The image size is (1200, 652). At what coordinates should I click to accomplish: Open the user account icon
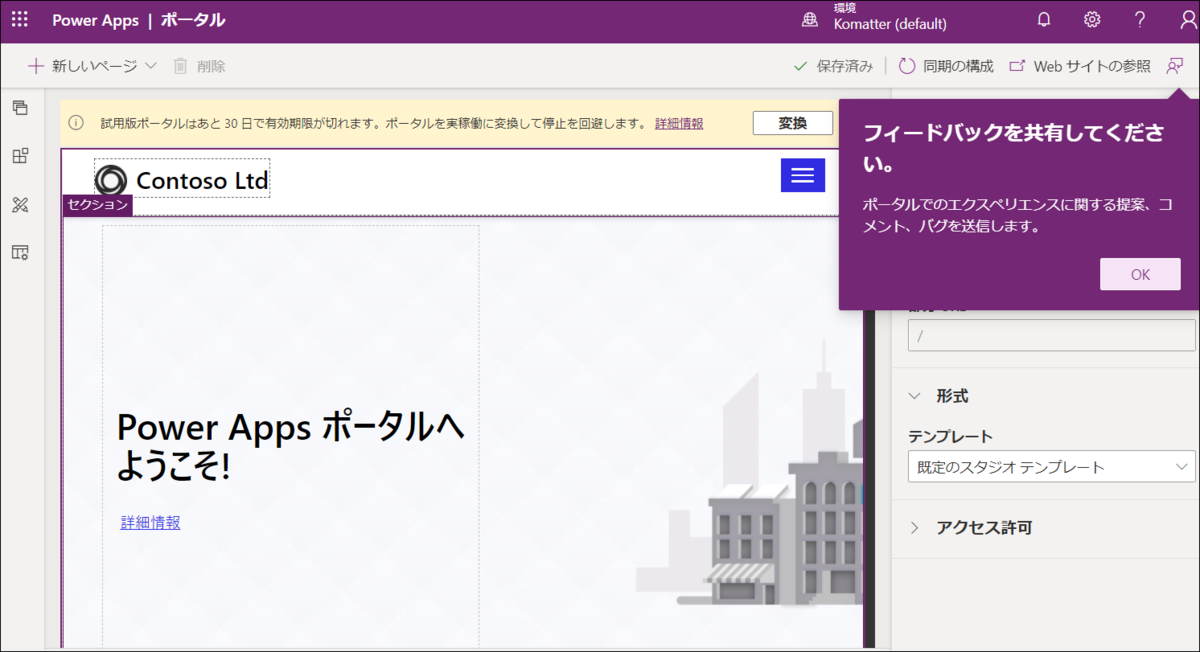[1187, 20]
